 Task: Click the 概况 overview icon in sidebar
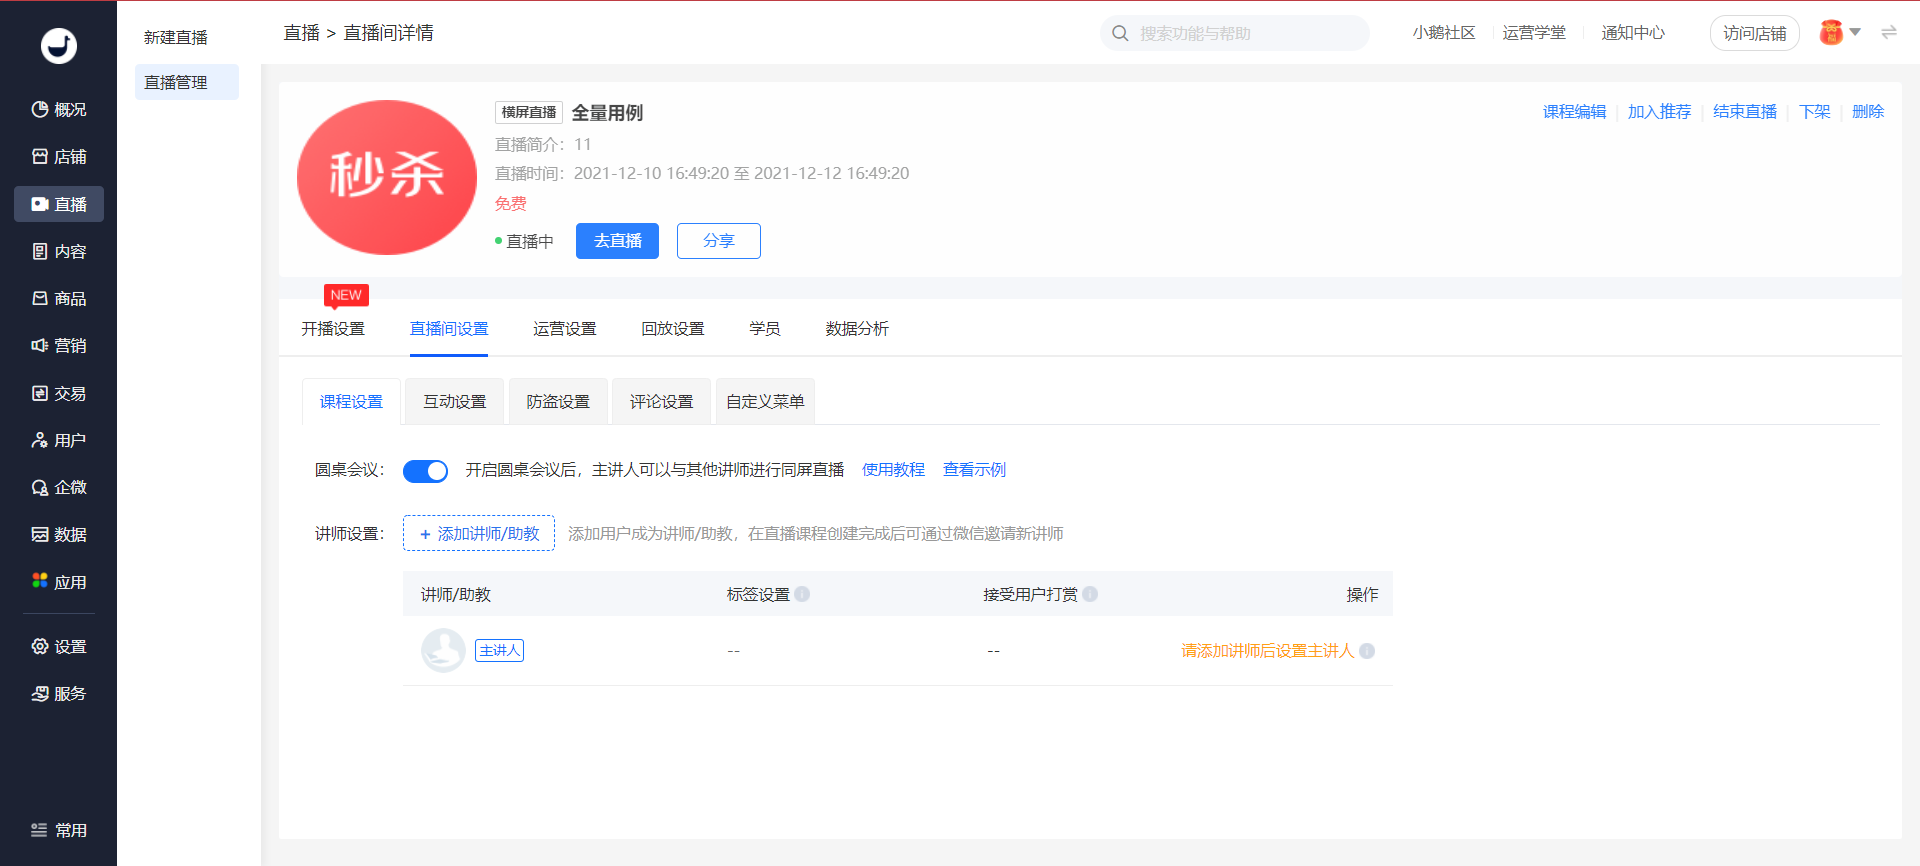[40, 110]
